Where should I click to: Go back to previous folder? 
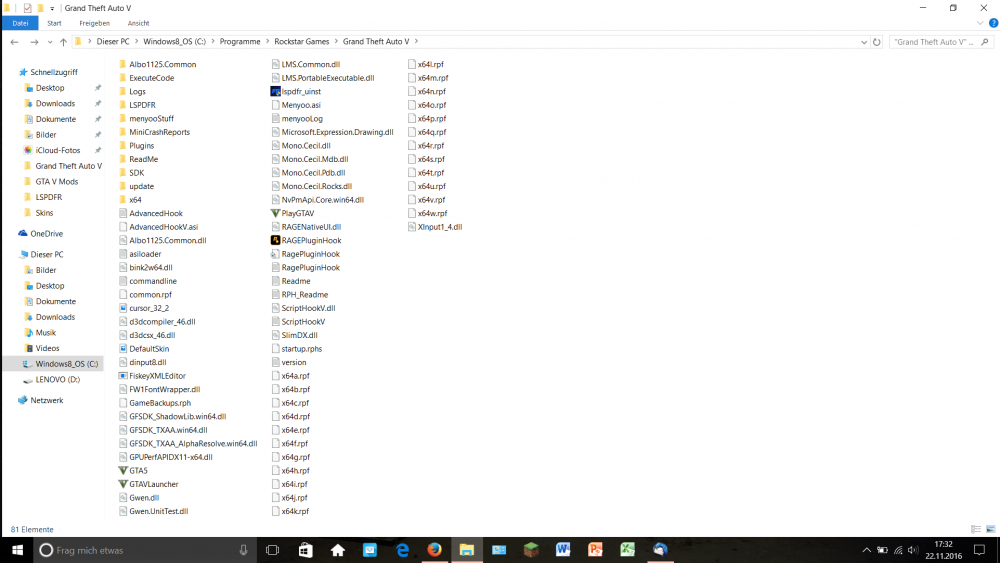[14, 42]
